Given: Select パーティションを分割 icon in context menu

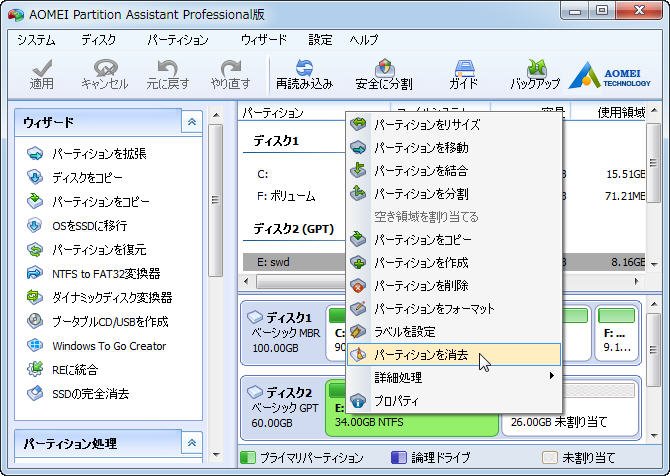Looking at the screenshot, I should point(358,194).
